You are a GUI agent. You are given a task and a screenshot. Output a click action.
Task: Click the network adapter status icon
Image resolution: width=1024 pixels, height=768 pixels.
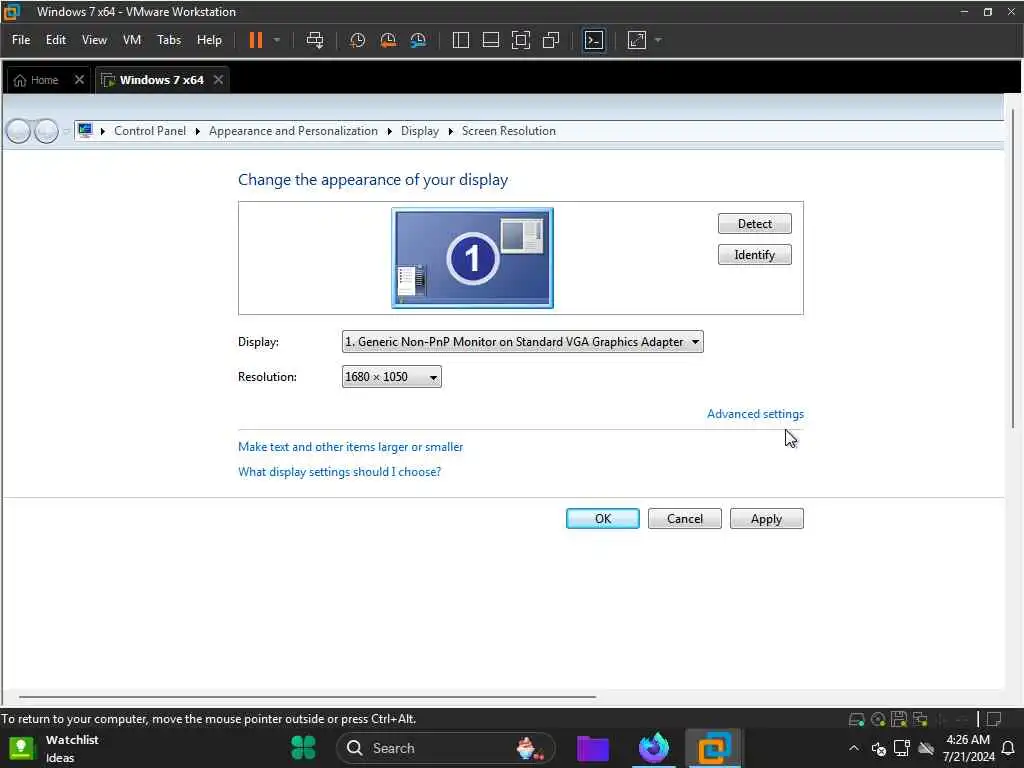(x=920, y=719)
